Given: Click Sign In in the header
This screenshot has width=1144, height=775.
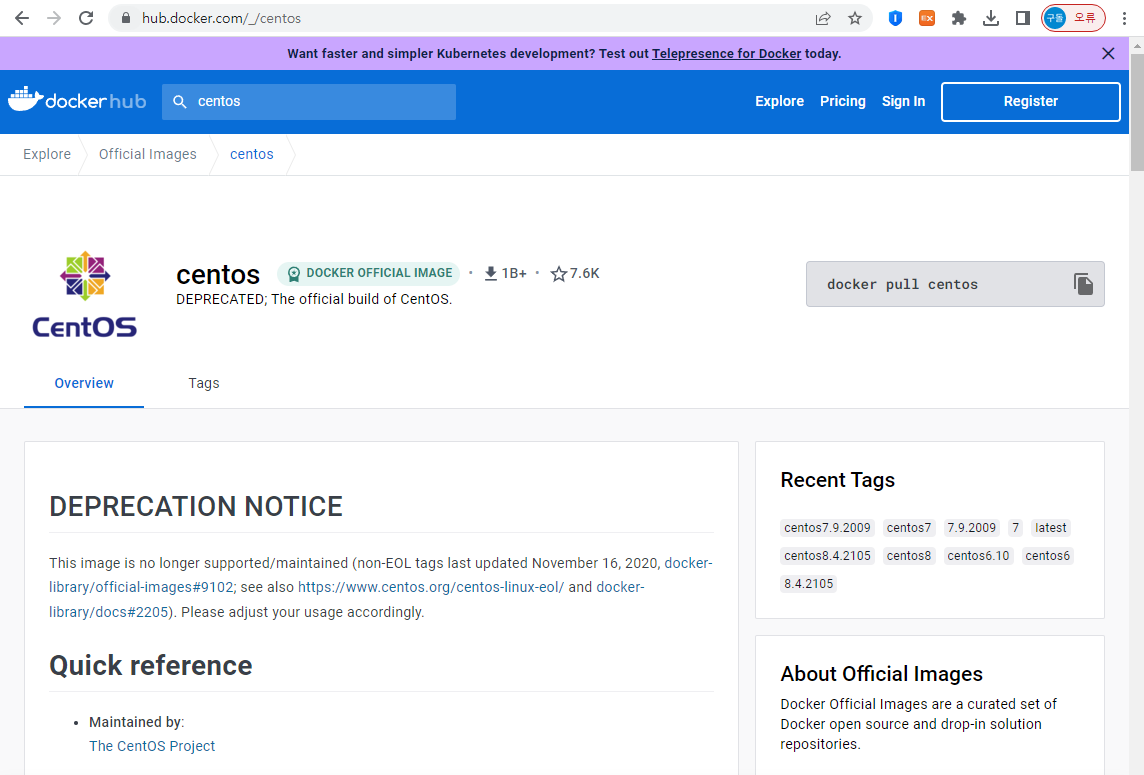Looking at the screenshot, I should click(903, 101).
